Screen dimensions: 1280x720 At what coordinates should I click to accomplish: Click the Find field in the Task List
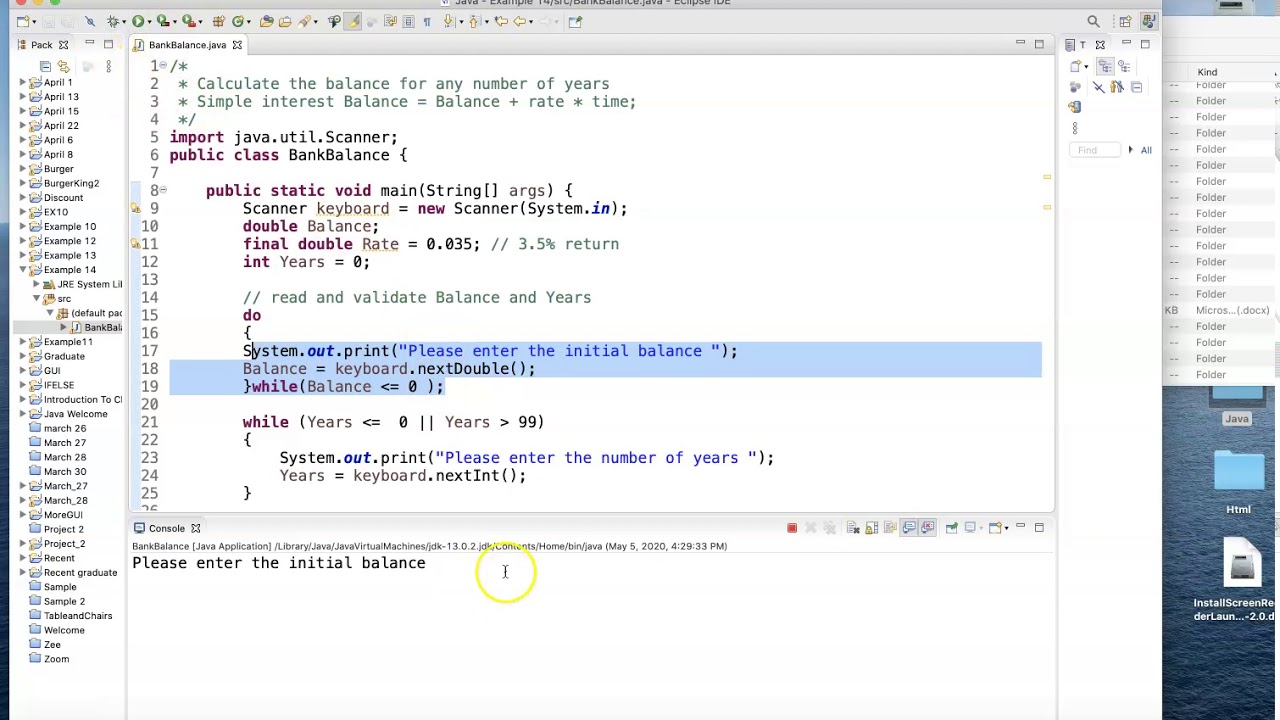[1095, 150]
